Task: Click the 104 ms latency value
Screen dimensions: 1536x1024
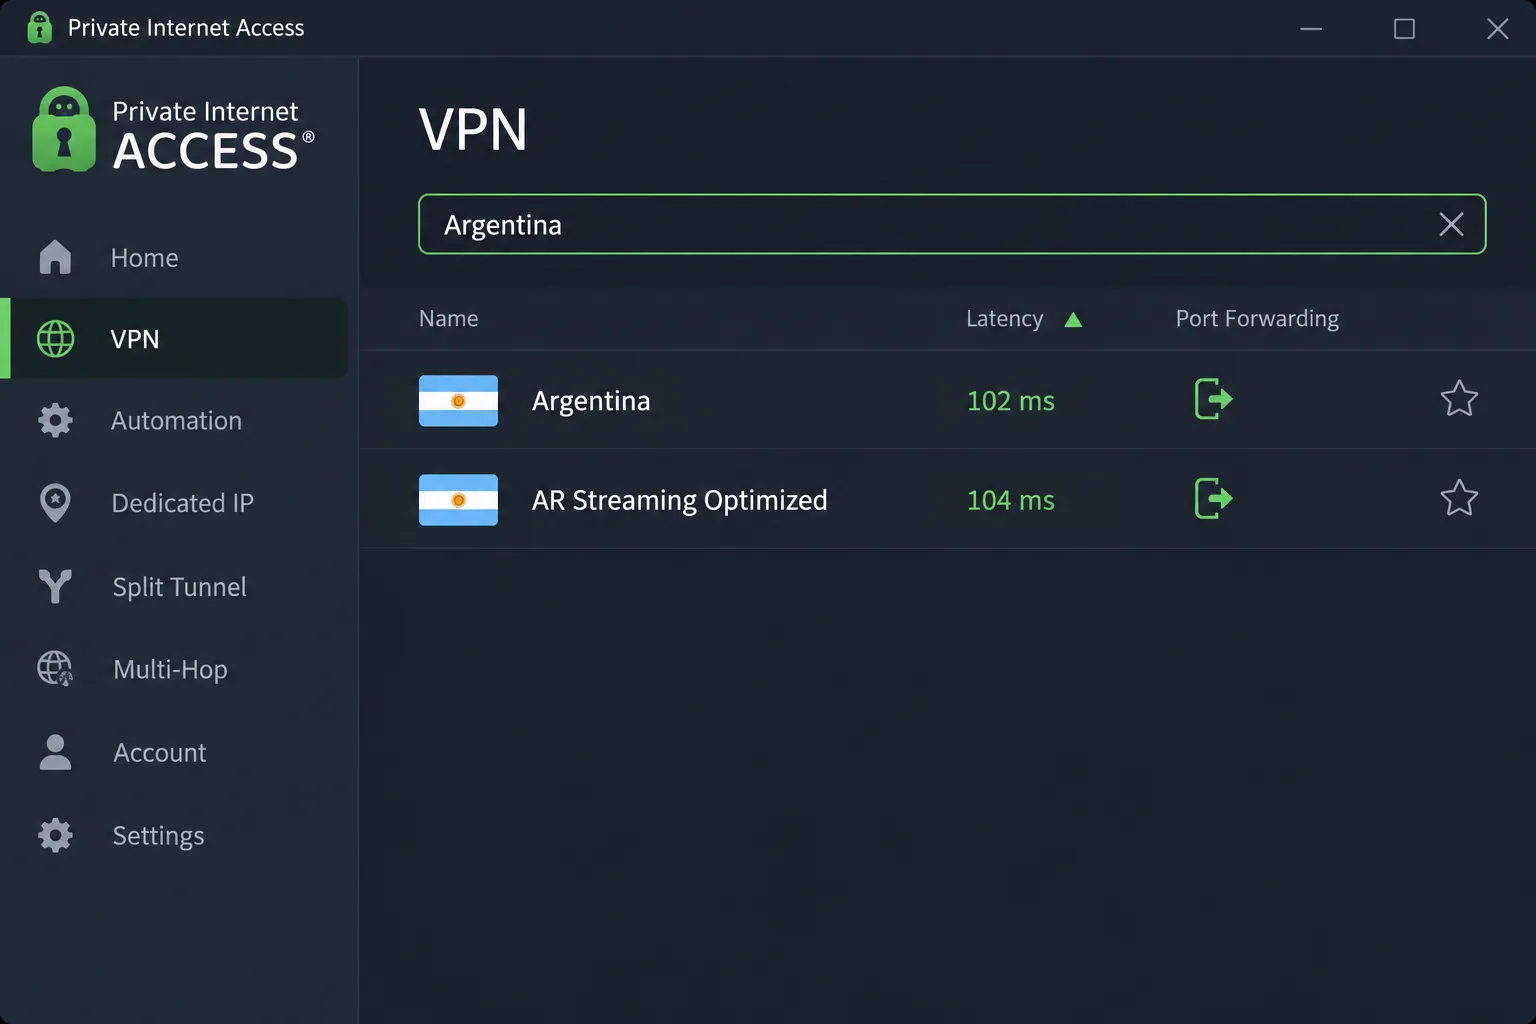Action: (1011, 499)
